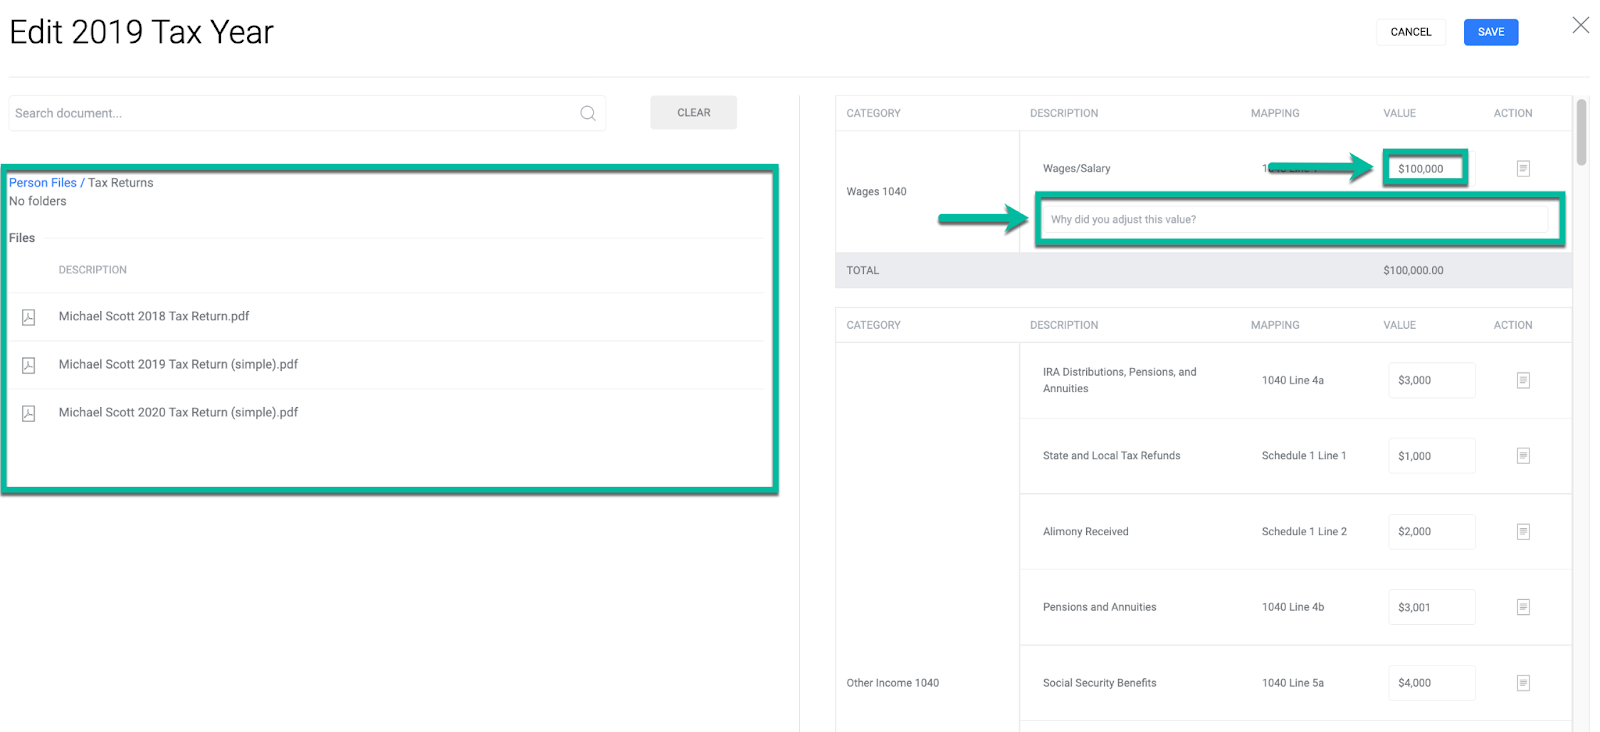This screenshot has width=1600, height=732.
Task: Click Social Security Benefits action note icon
Action: click(1523, 683)
